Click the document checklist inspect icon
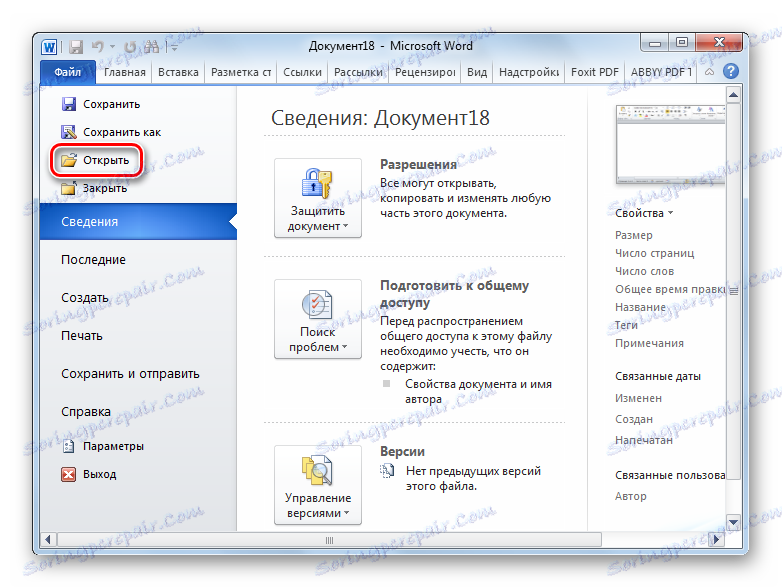The height and width of the screenshot is (588, 782). pos(317,304)
